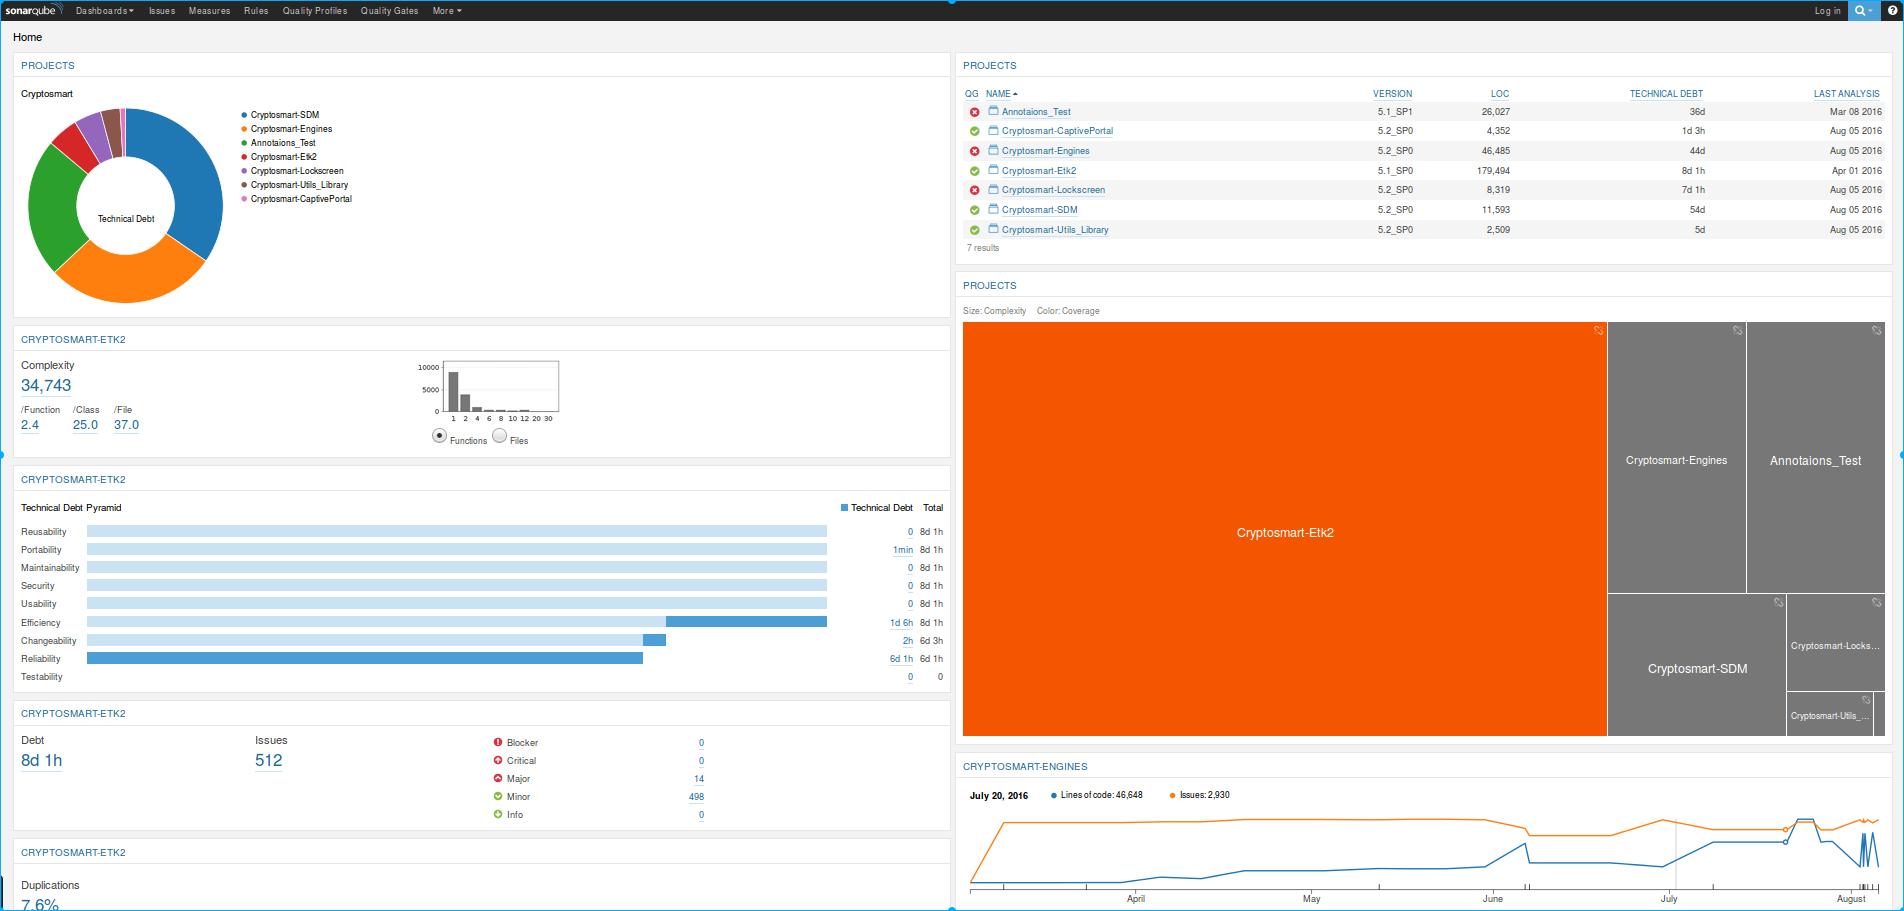Screen dimensions: 1904x911
Task: Open the link icon on Annotaions_Test treemap tile
Action: pos(1877,330)
